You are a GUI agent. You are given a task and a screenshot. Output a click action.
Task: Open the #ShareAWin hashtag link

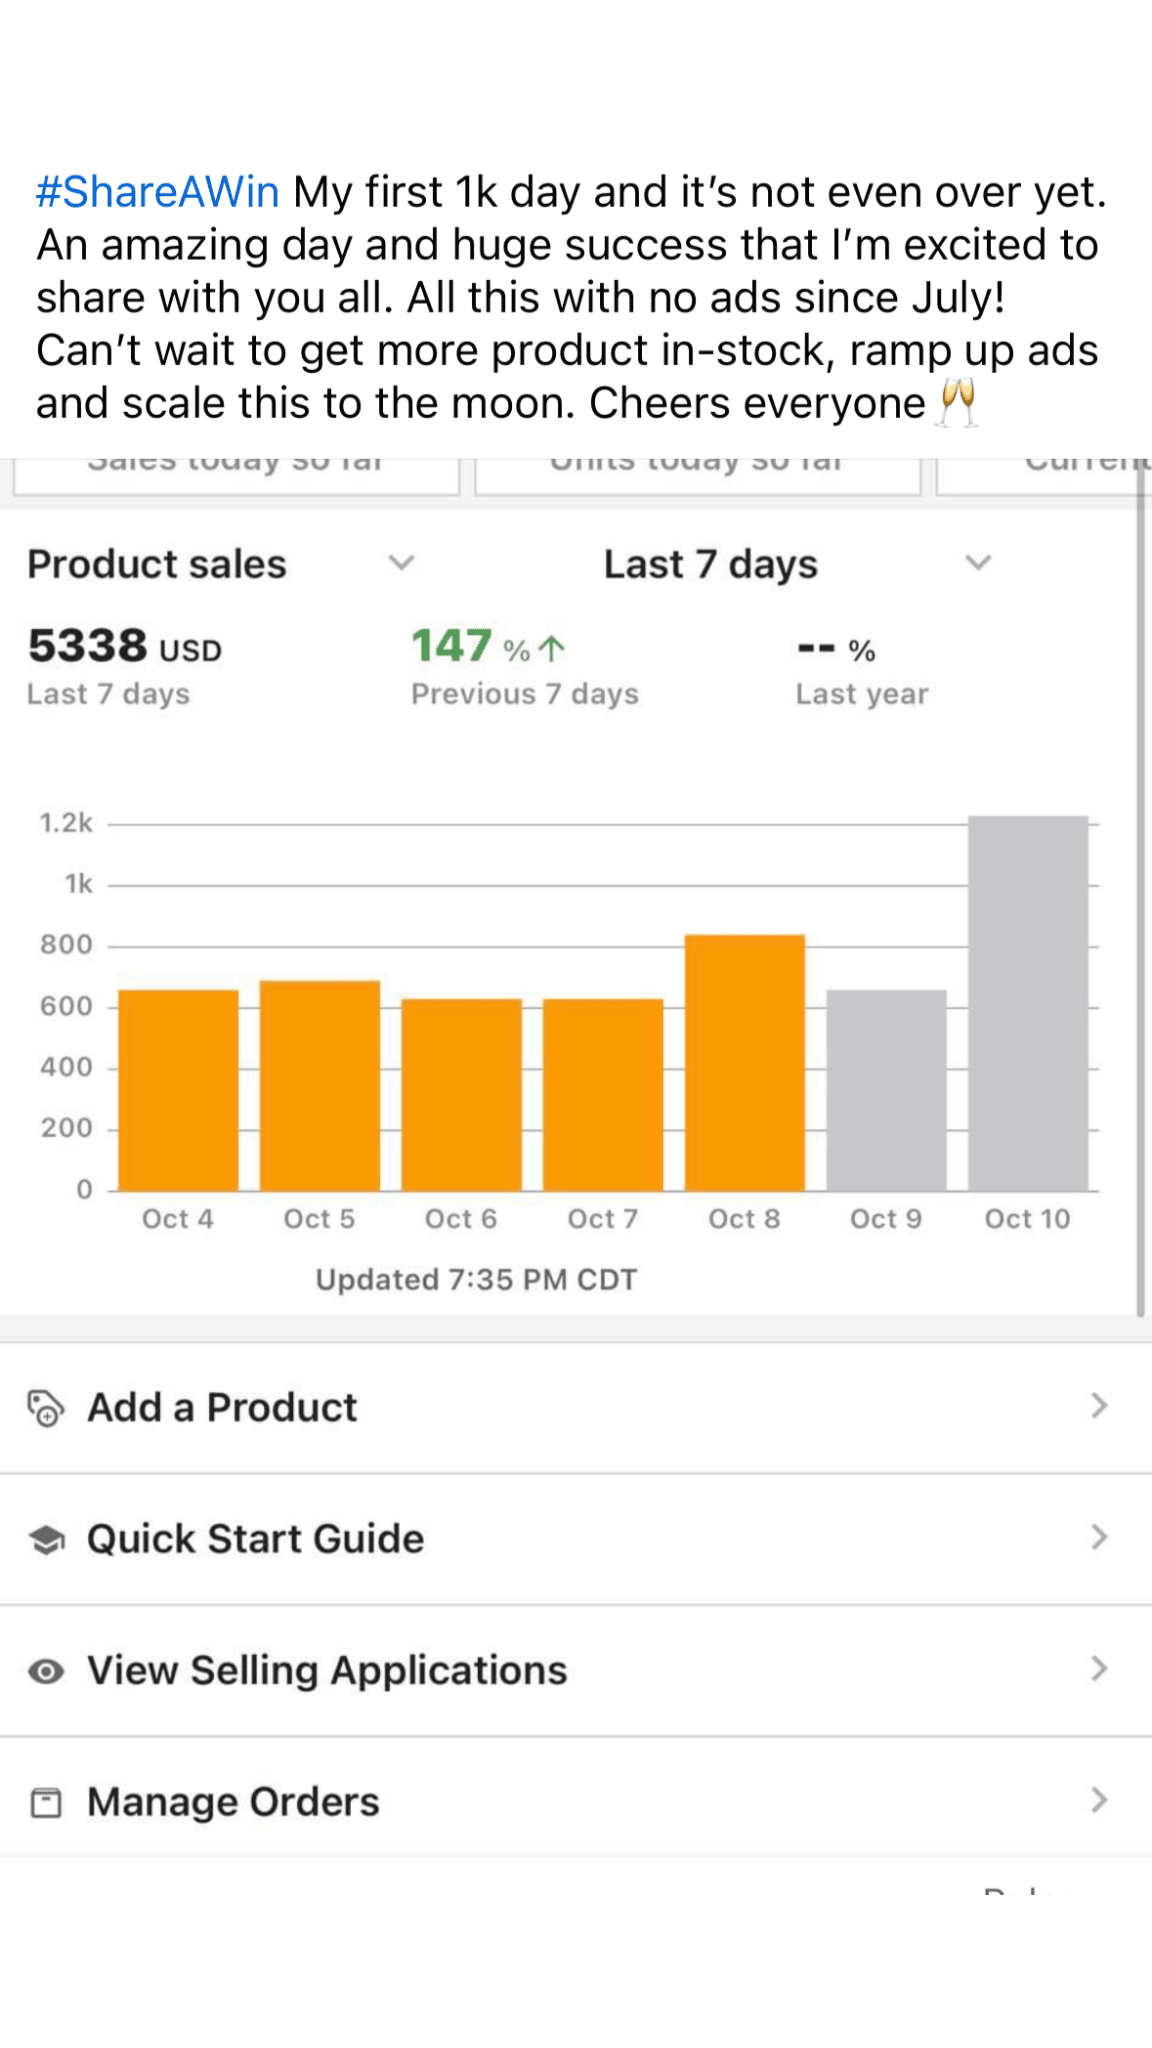pyautogui.click(x=158, y=192)
